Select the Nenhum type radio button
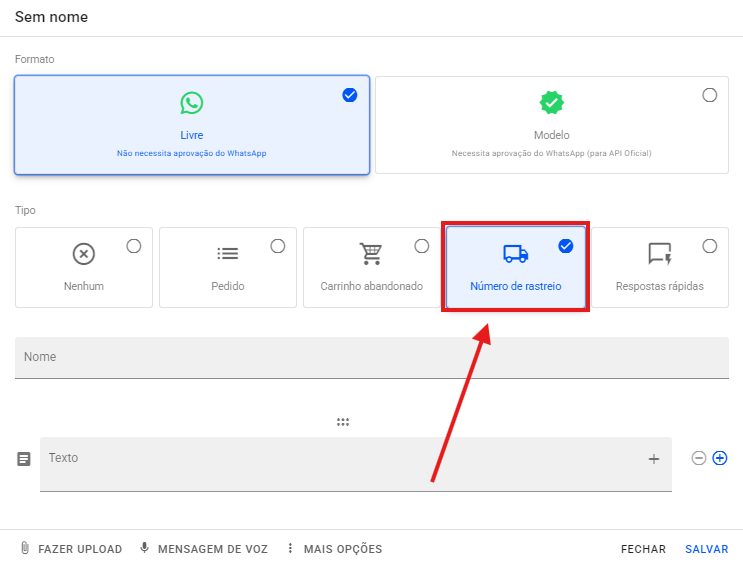The image size is (743, 566). tap(134, 246)
